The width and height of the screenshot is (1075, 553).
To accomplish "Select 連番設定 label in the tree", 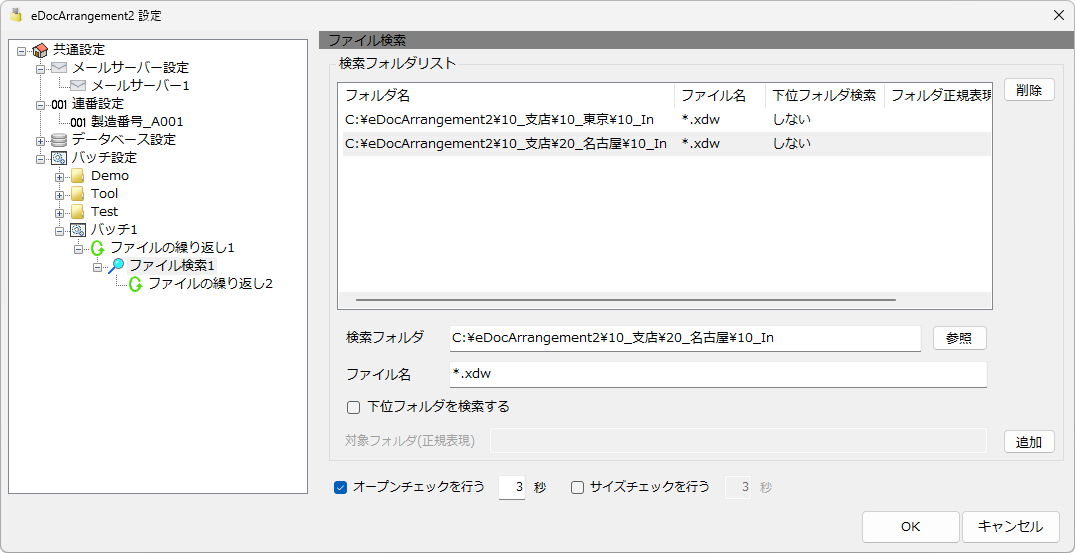I will tap(97, 104).
